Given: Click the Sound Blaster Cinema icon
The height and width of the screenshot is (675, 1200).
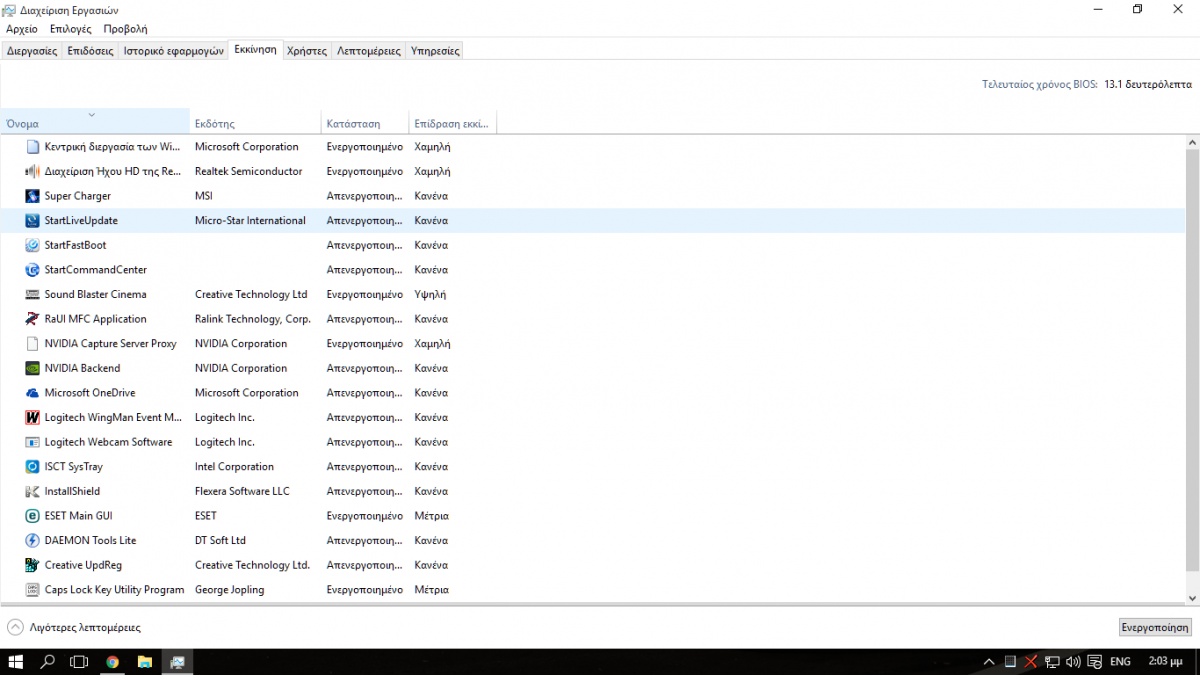Looking at the screenshot, I should (33, 294).
